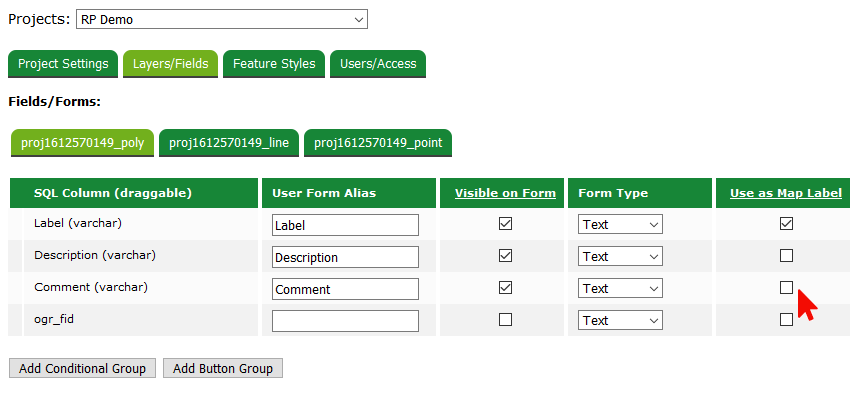Screen dimensions: 859x417
Task: Open the Projects dropdown showing RP Demo
Action: pyautogui.click(x=222, y=19)
